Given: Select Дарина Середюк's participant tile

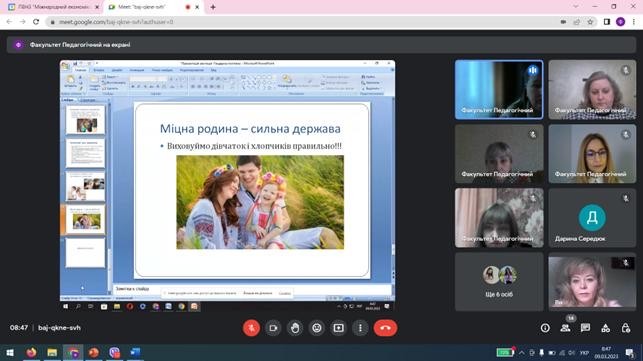Looking at the screenshot, I should [x=592, y=218].
